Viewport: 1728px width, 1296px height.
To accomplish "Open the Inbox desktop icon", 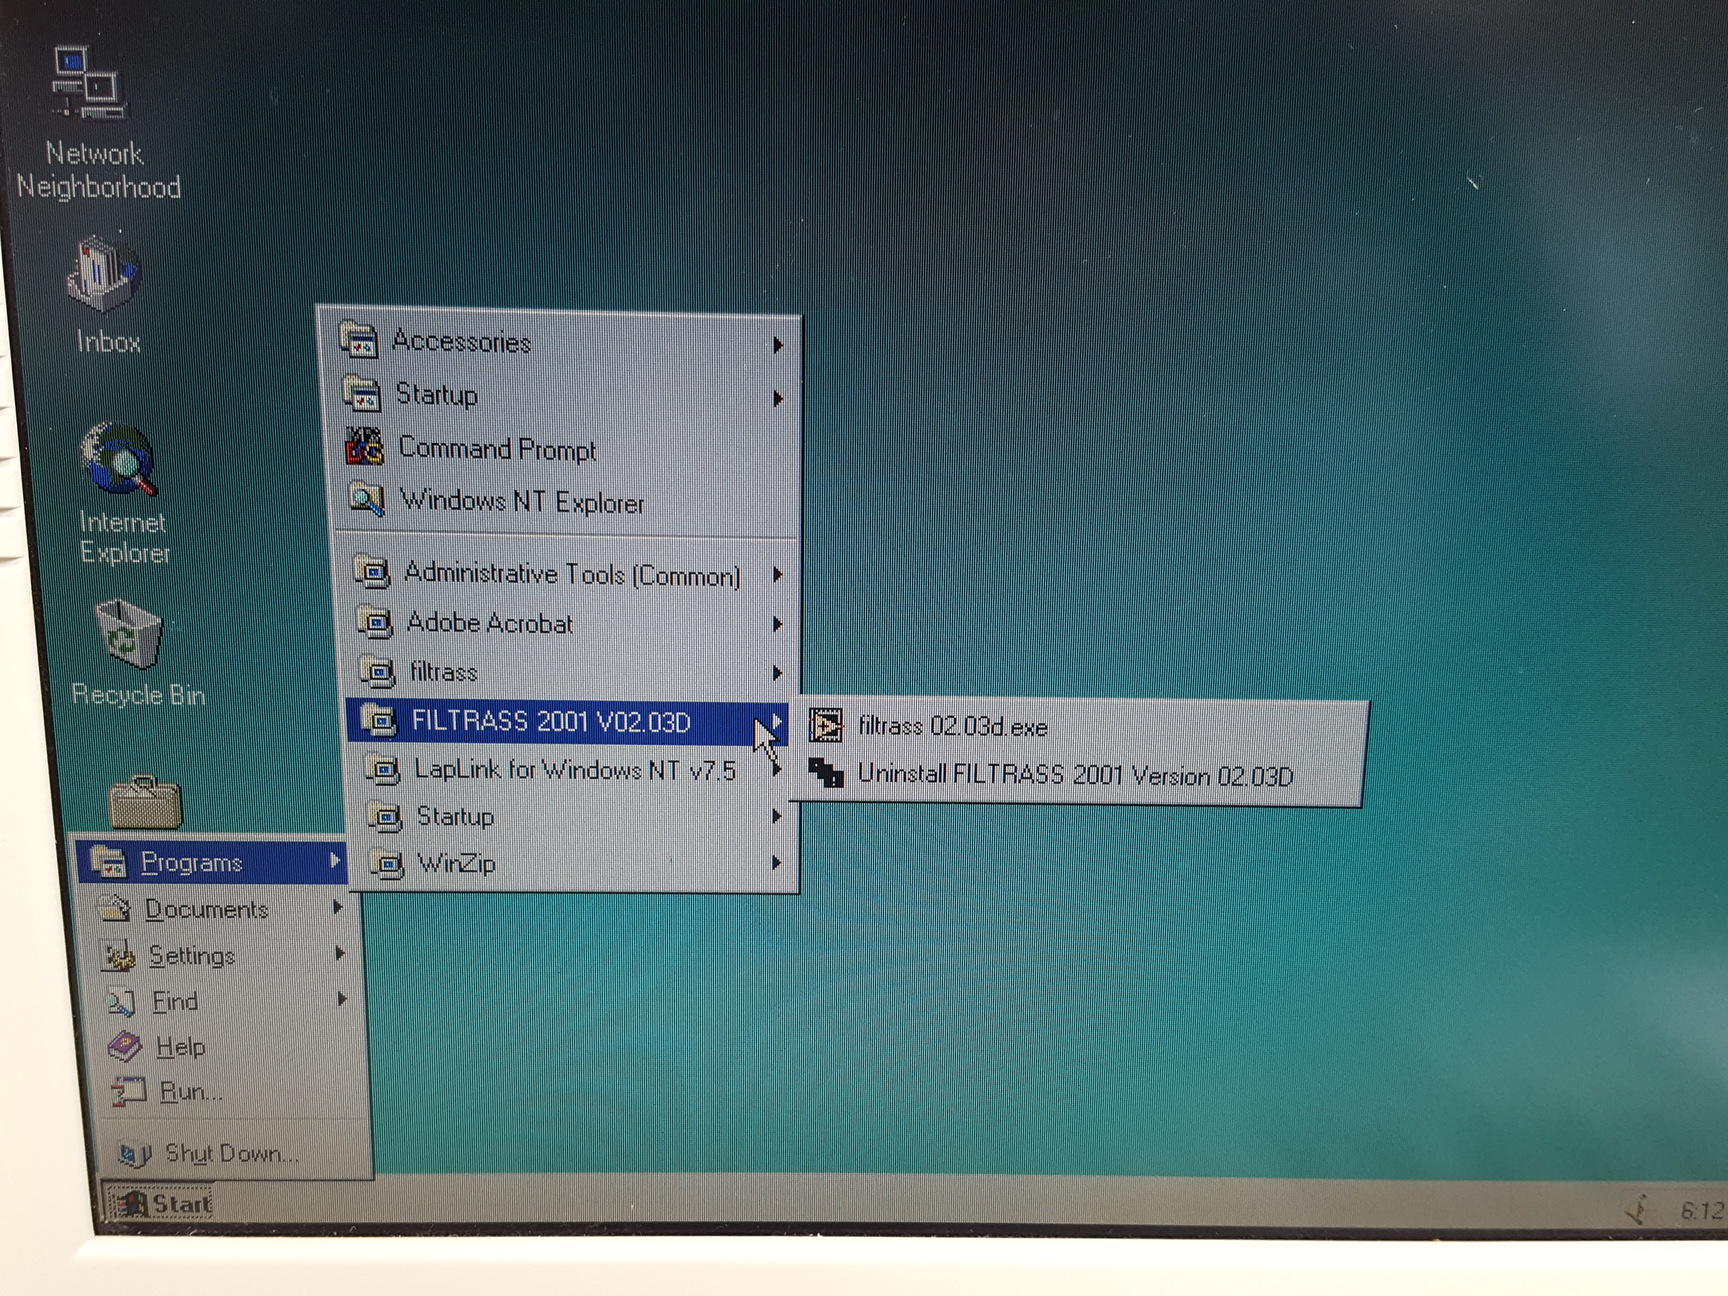I will (103, 274).
